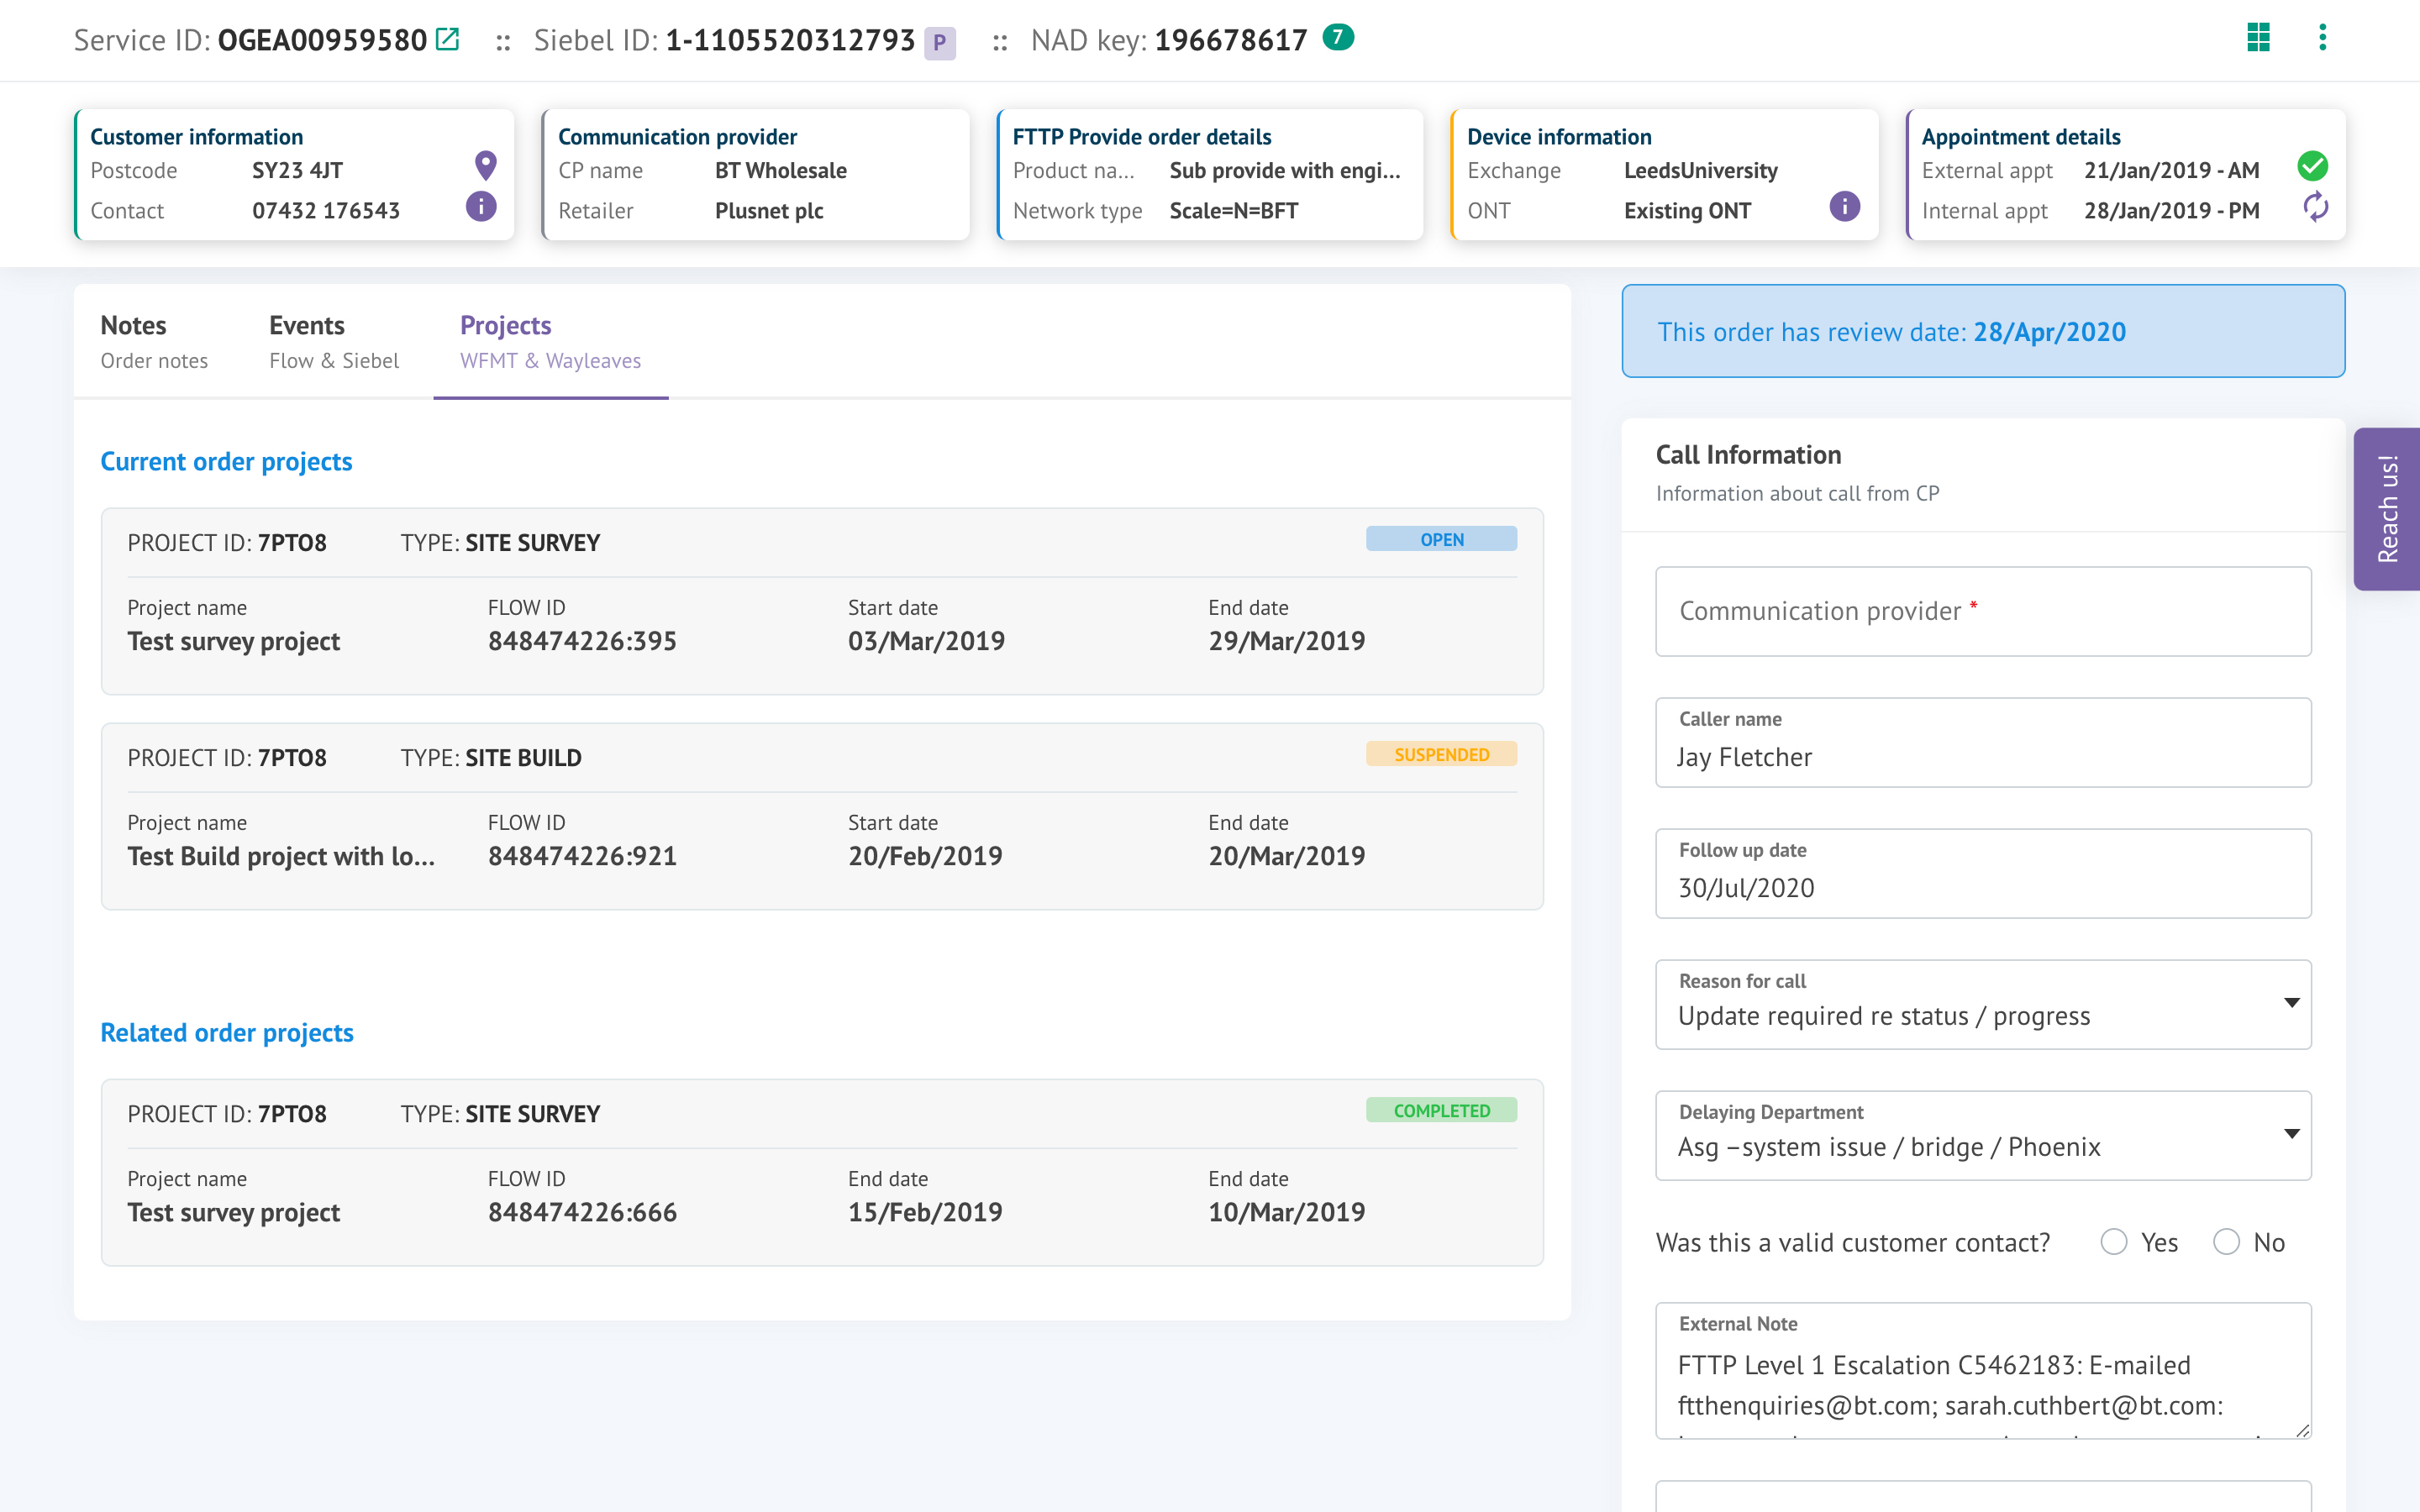Click the review date 28/Apr/2020 link

pos(2049,332)
